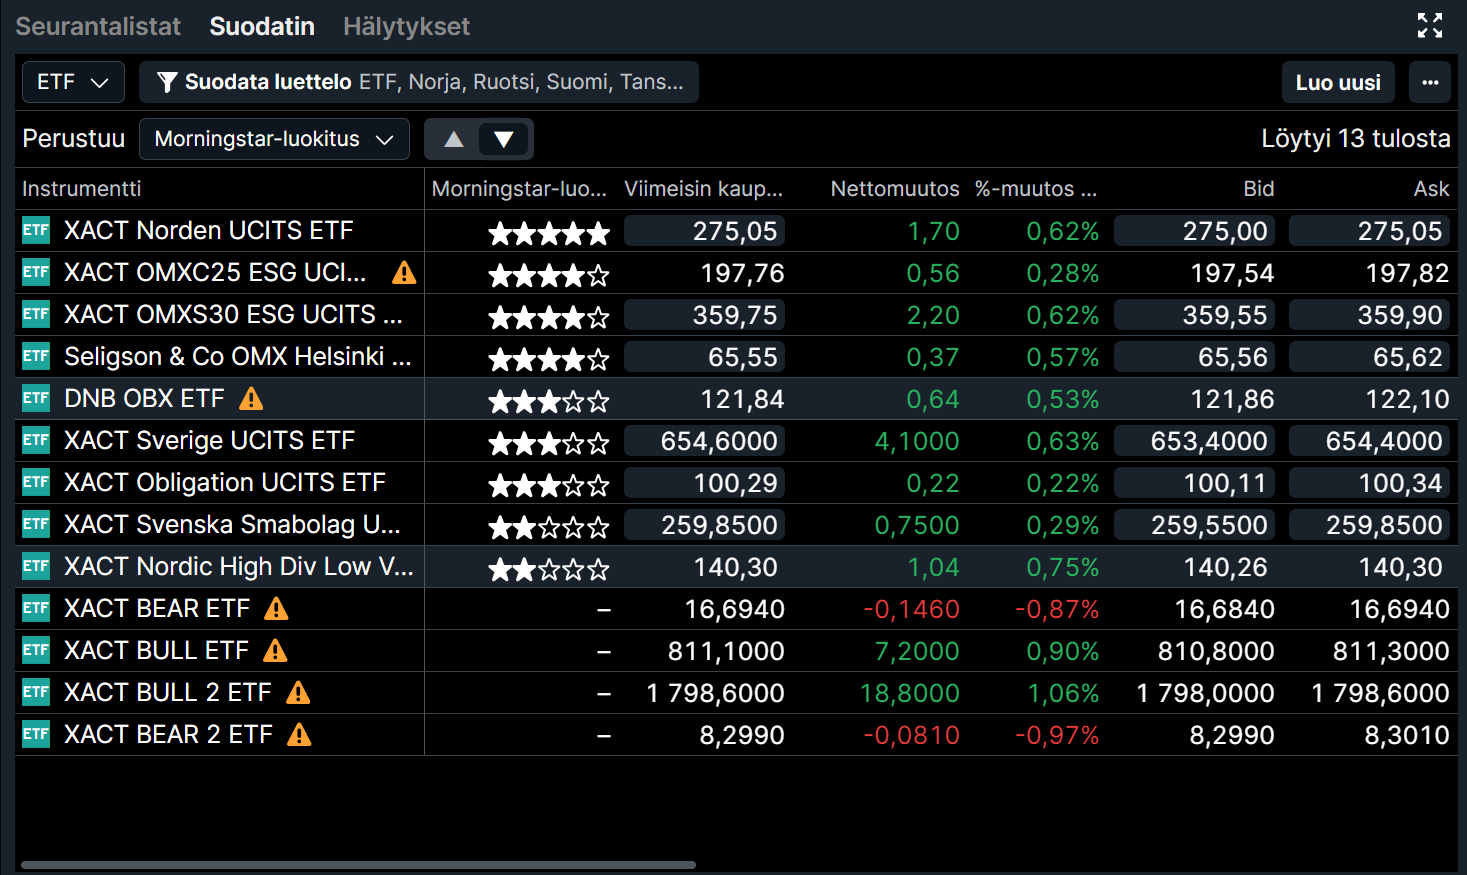Click warning icon beside XACT BEAR 2 ETF

point(299,734)
